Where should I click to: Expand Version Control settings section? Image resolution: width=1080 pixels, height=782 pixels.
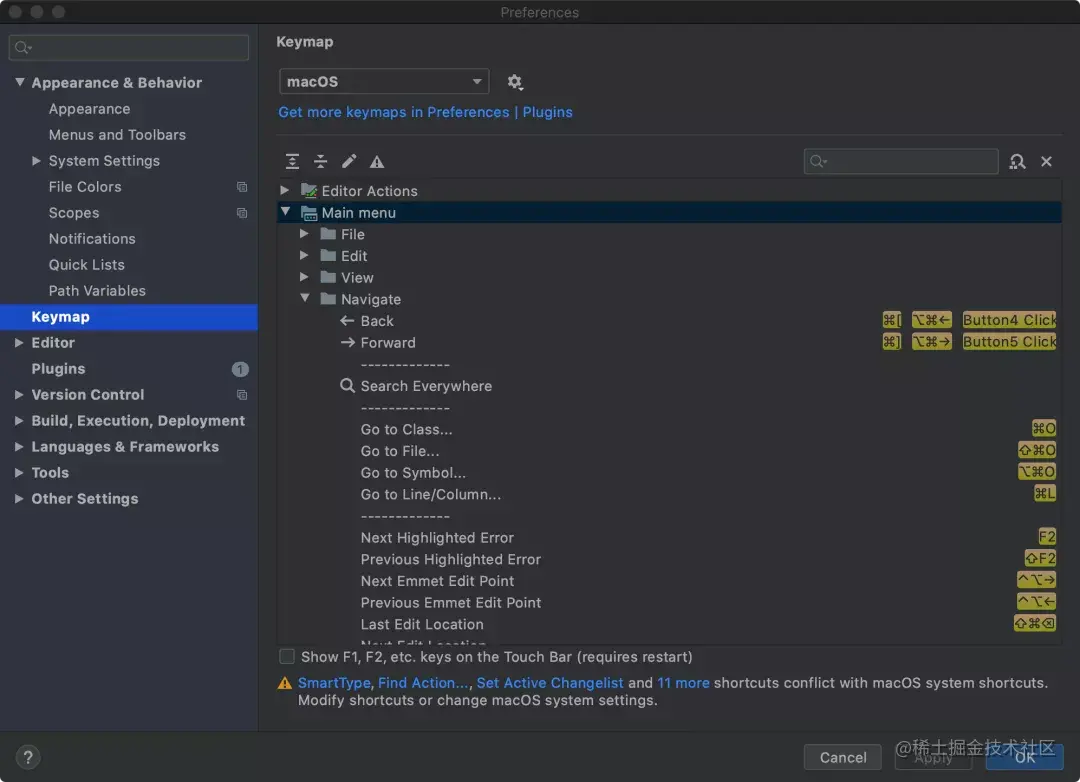point(19,395)
